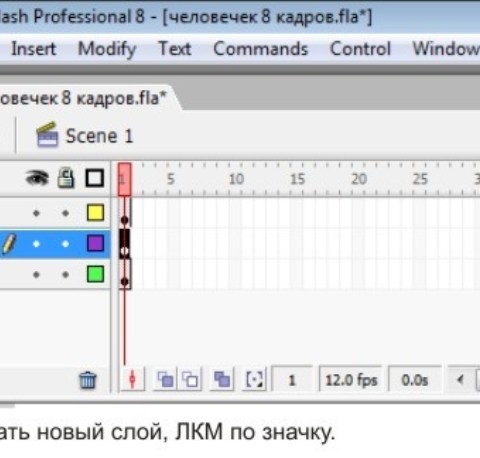Toggle visibility dot of purple layer
This screenshot has width=480, height=458.
click(36, 244)
